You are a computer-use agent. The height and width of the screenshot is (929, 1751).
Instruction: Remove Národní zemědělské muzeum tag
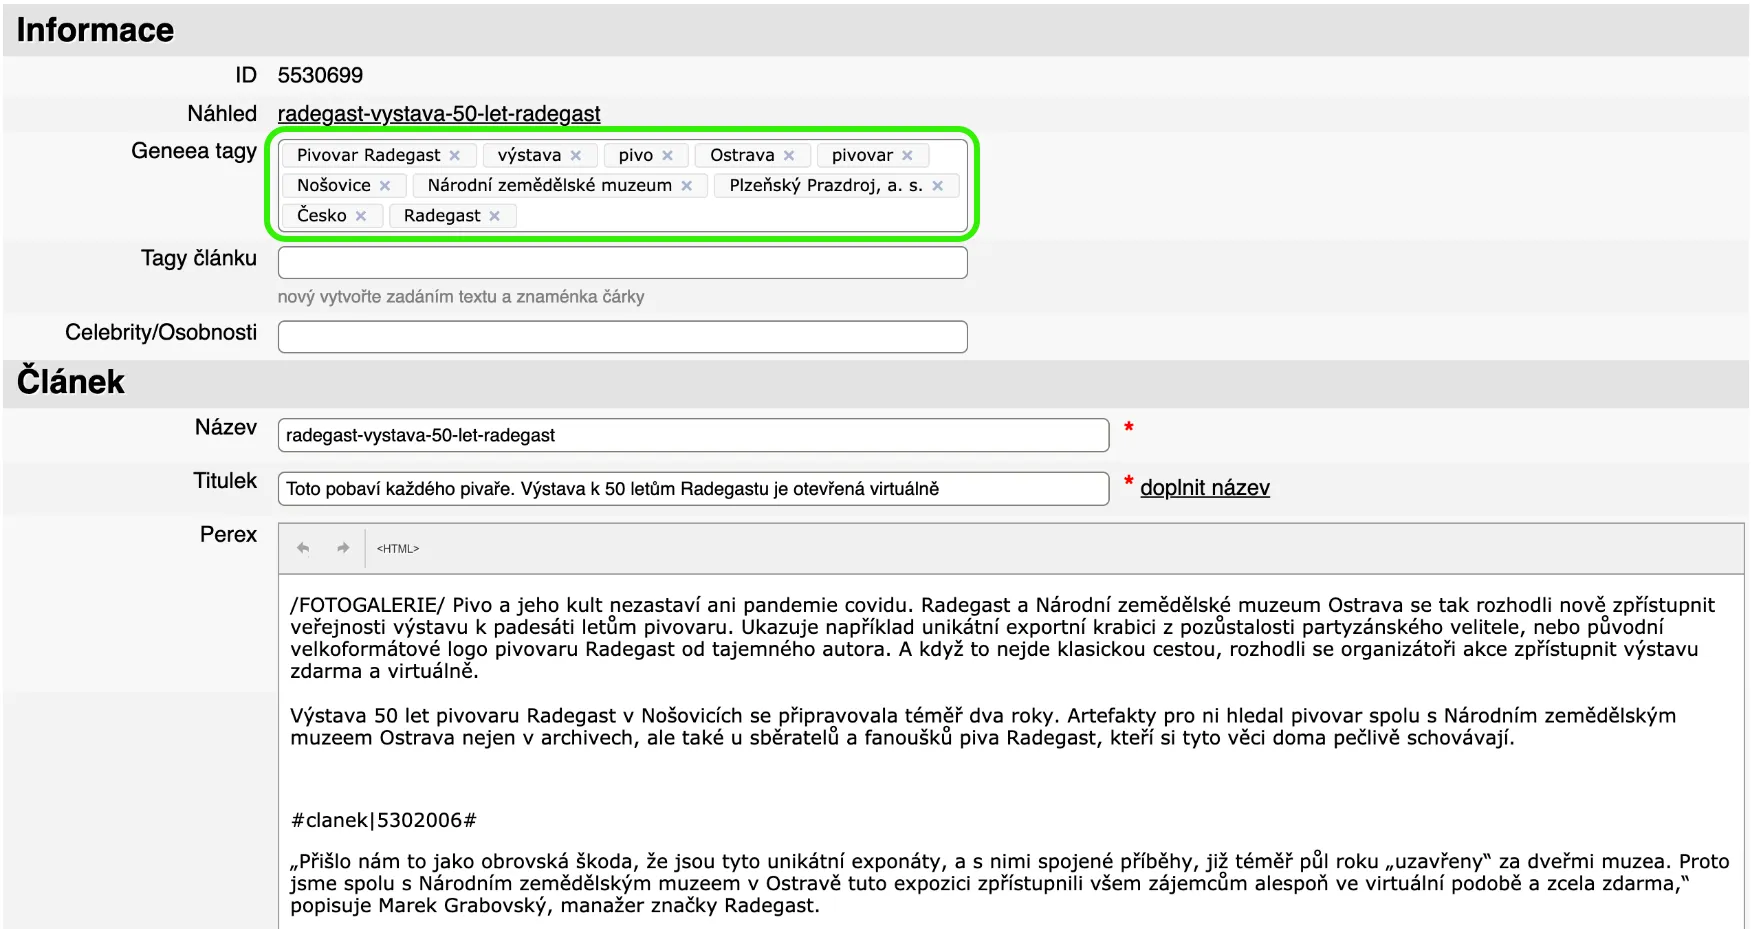(687, 186)
